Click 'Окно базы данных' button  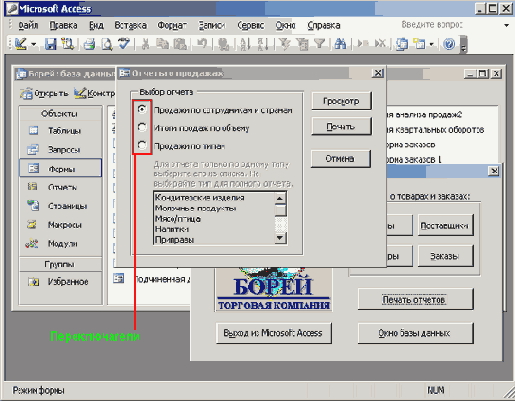click(415, 333)
